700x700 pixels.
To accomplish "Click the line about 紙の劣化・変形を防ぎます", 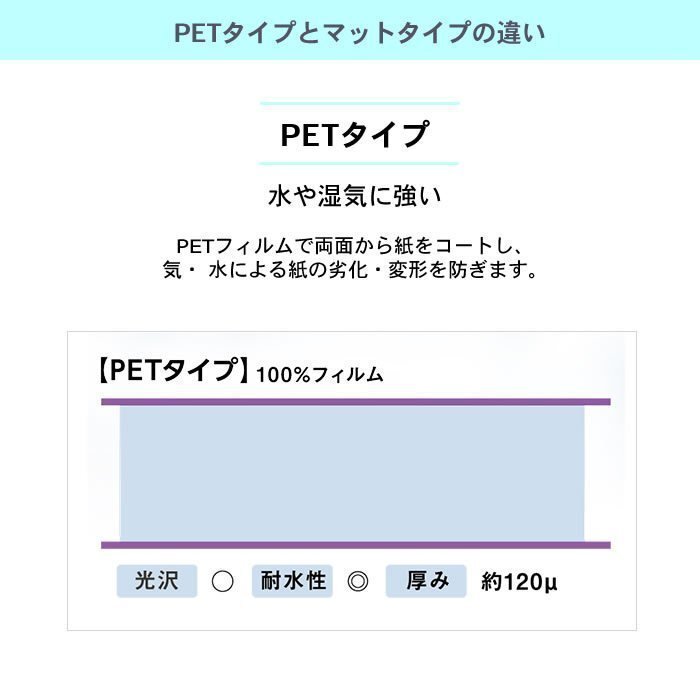I will tap(350, 270).
